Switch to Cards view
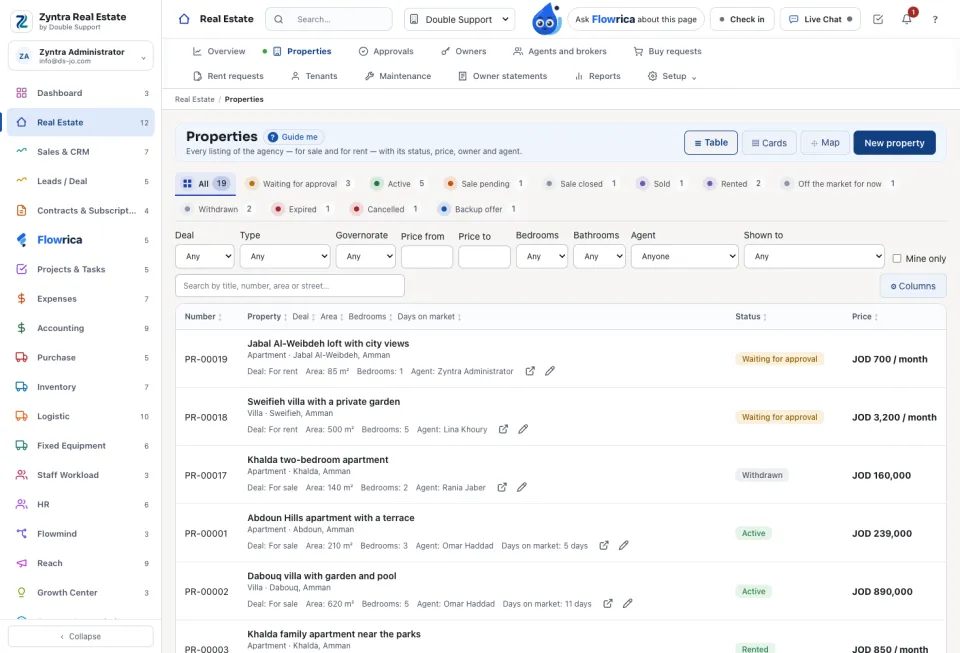The height and width of the screenshot is (653, 960). [769, 143]
